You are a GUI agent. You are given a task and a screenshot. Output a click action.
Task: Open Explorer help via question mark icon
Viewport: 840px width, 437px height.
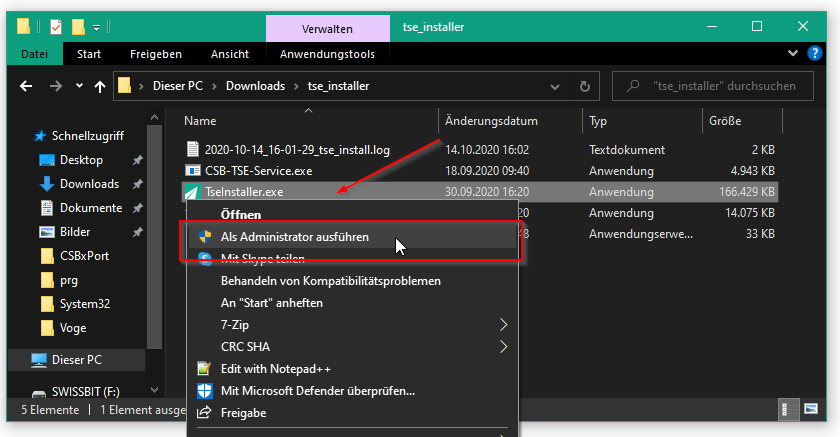coord(815,53)
